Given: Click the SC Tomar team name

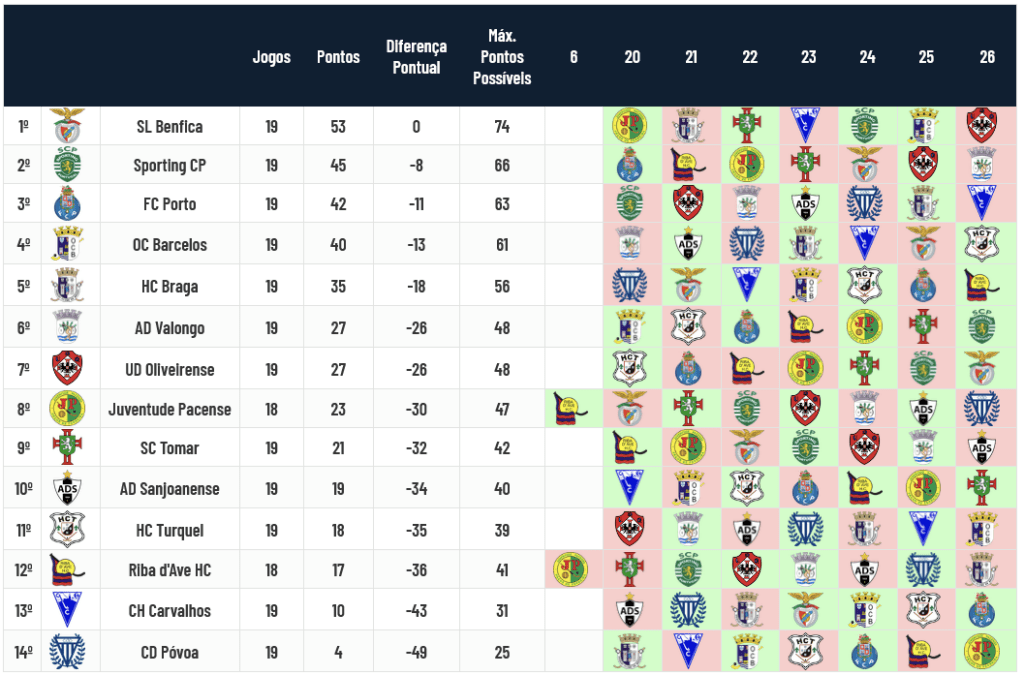Looking at the screenshot, I should point(170,448).
